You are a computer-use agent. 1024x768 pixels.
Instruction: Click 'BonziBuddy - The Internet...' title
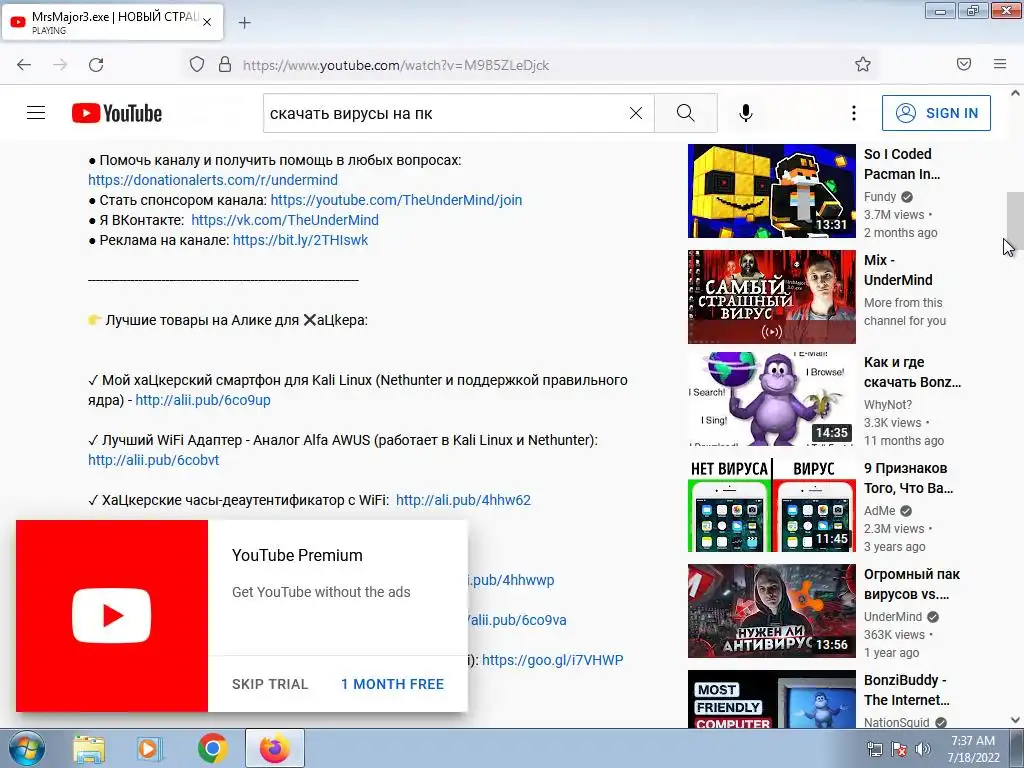[906, 690]
